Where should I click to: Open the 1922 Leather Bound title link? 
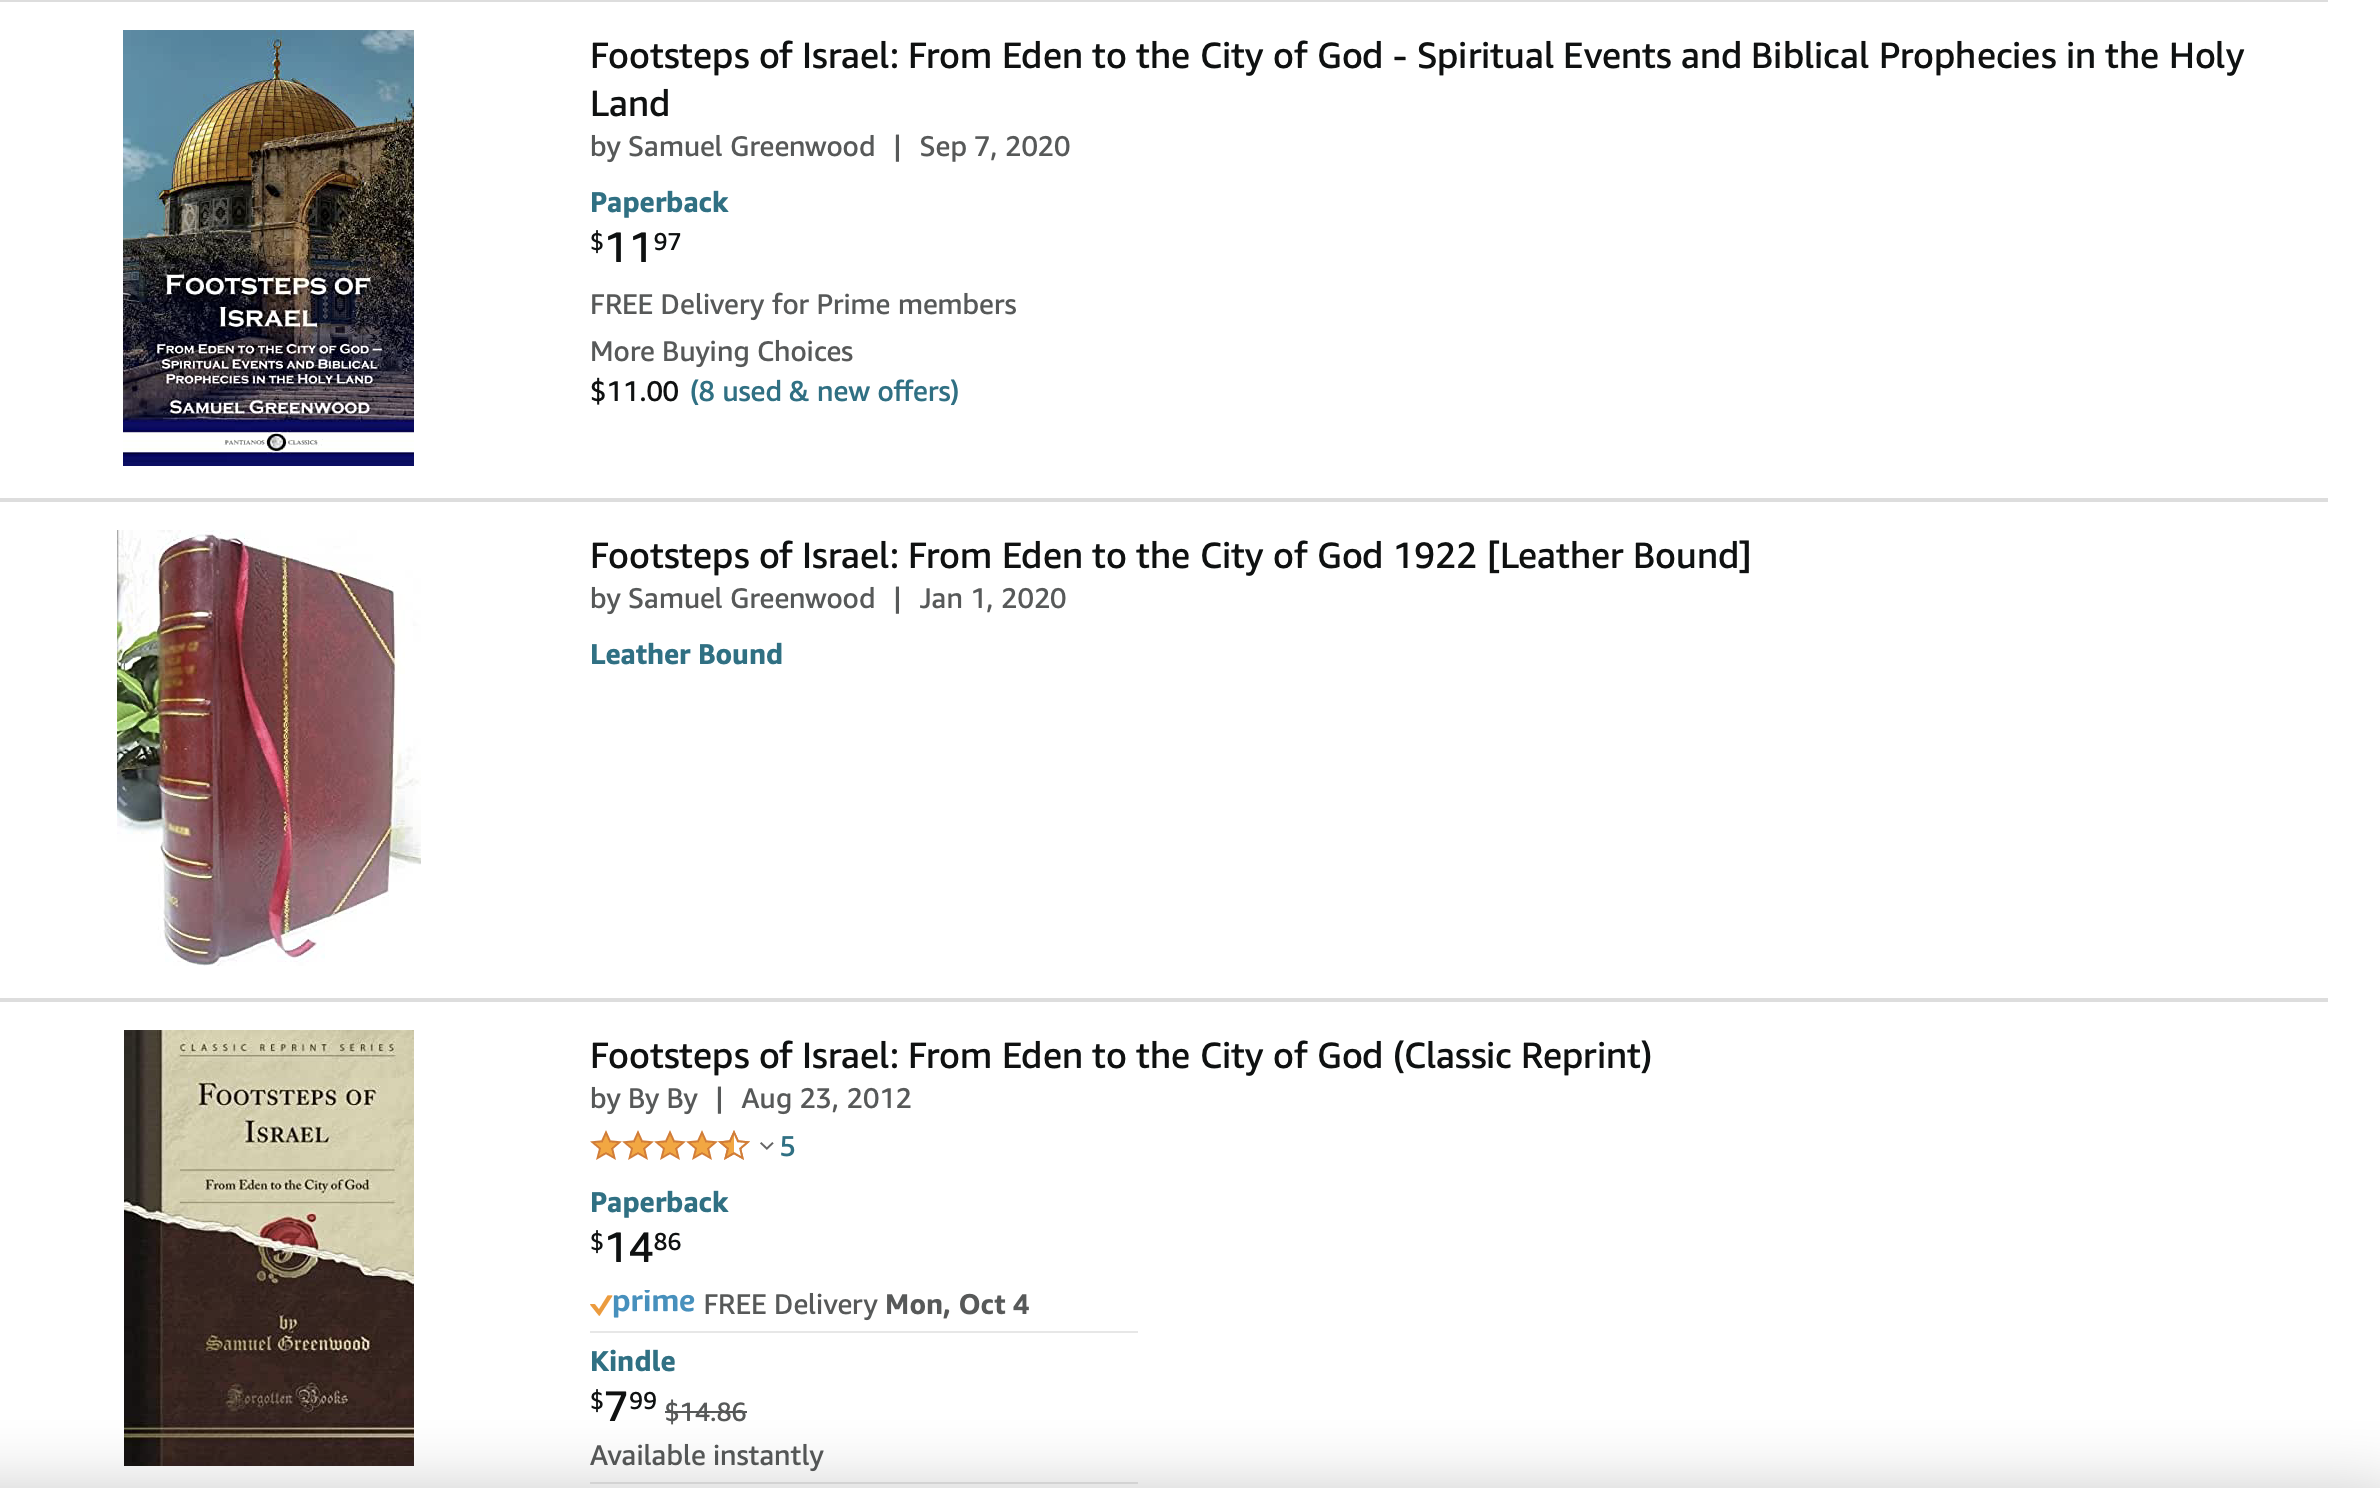pos(1169,556)
